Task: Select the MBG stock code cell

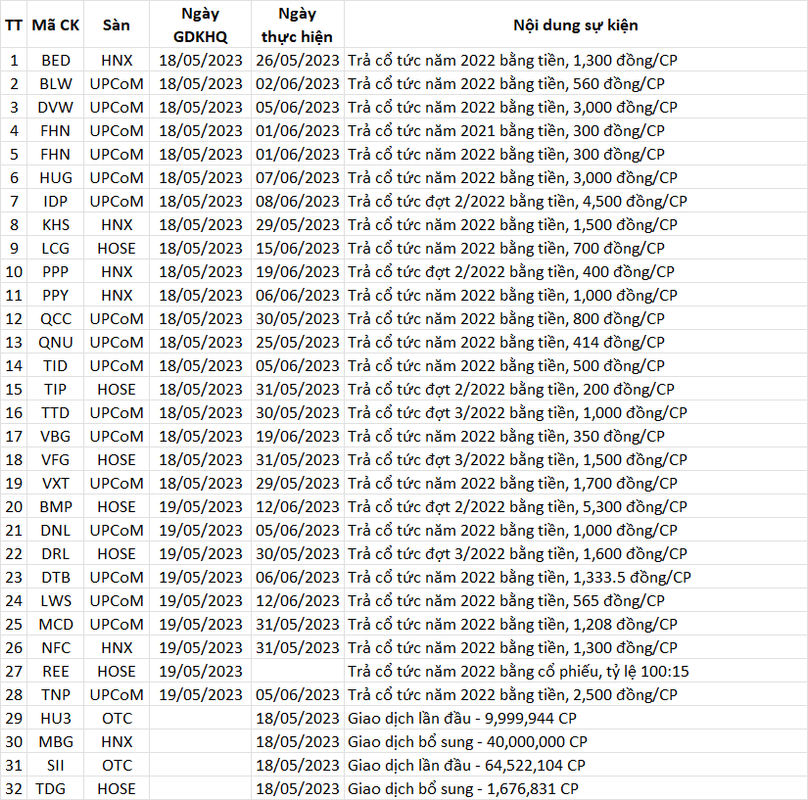Action: [x=55, y=742]
